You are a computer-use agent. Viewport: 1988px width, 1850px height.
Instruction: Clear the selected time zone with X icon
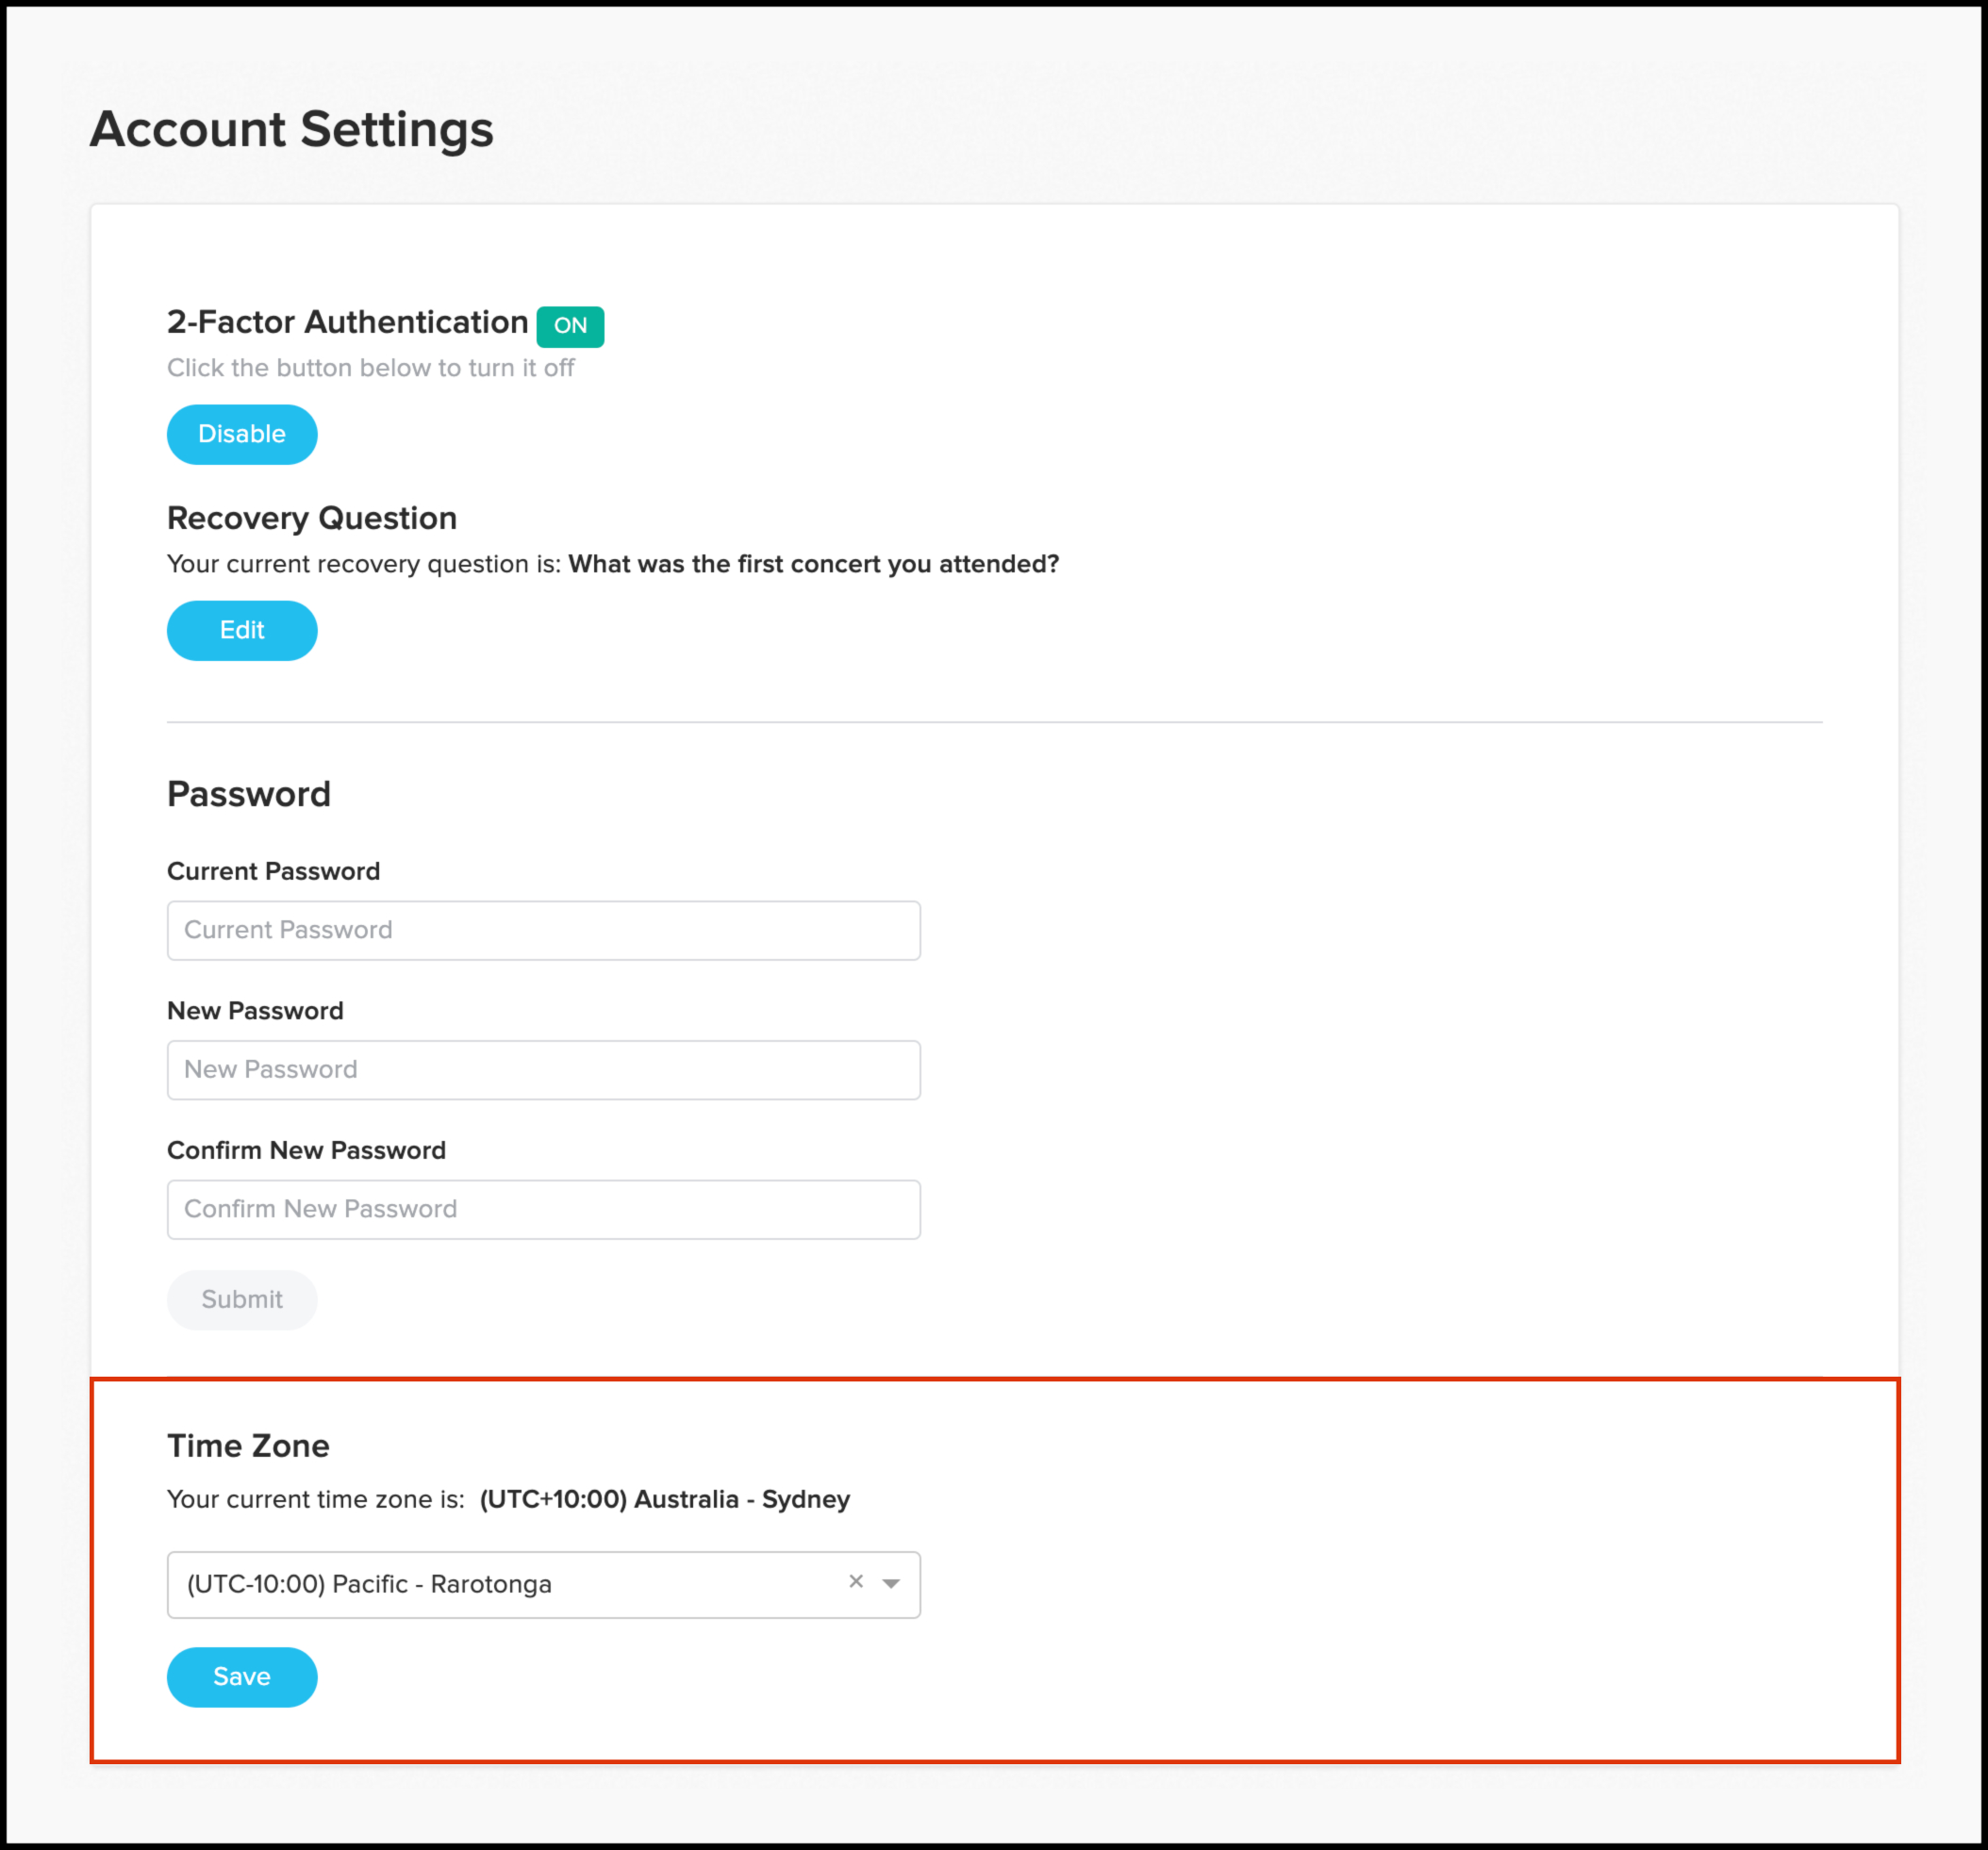[856, 1581]
